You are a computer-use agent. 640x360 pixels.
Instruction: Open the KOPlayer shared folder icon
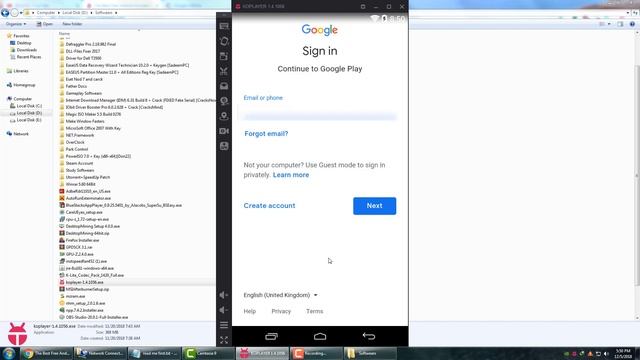coord(224,86)
